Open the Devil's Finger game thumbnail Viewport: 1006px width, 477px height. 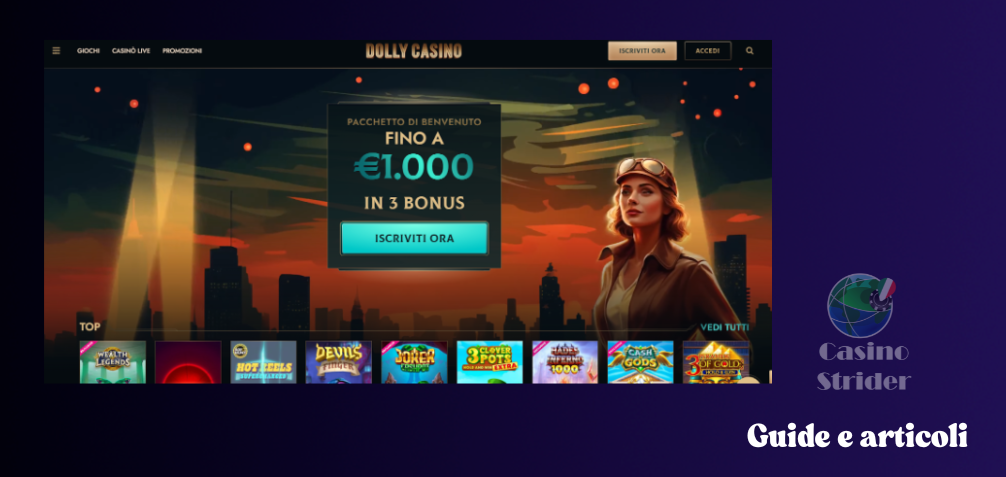[339, 362]
